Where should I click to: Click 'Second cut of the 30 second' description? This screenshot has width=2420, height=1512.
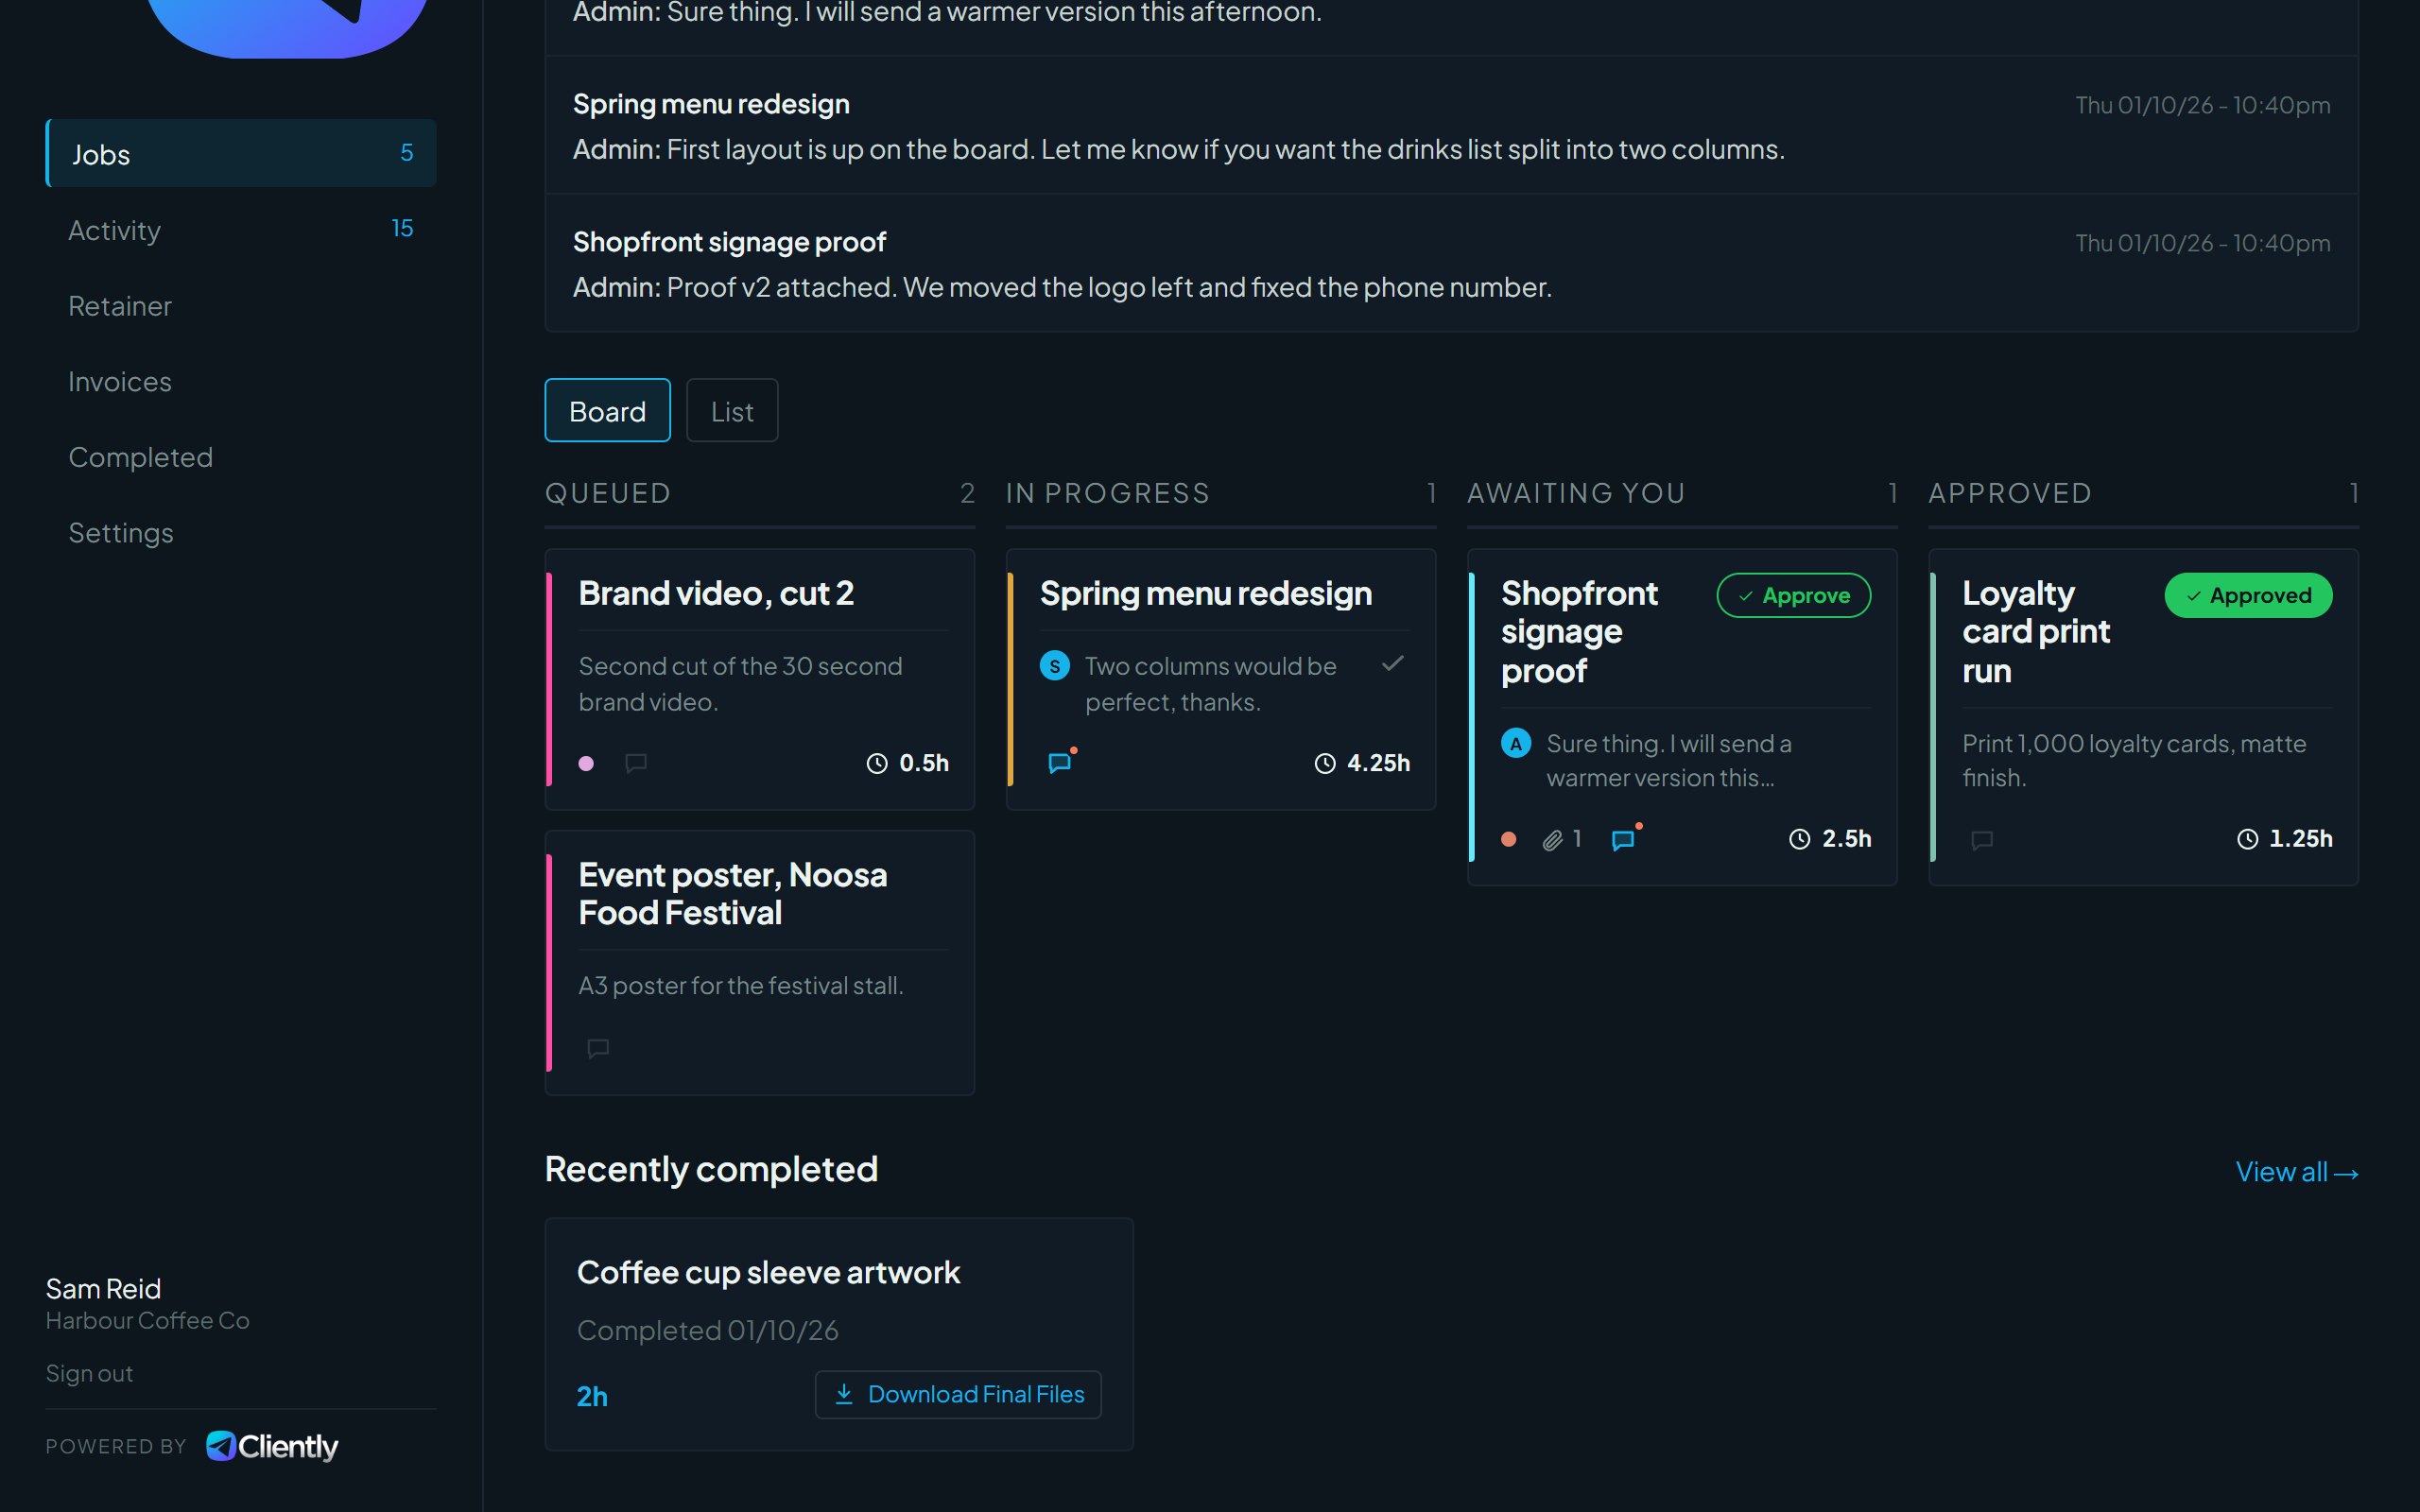point(741,684)
